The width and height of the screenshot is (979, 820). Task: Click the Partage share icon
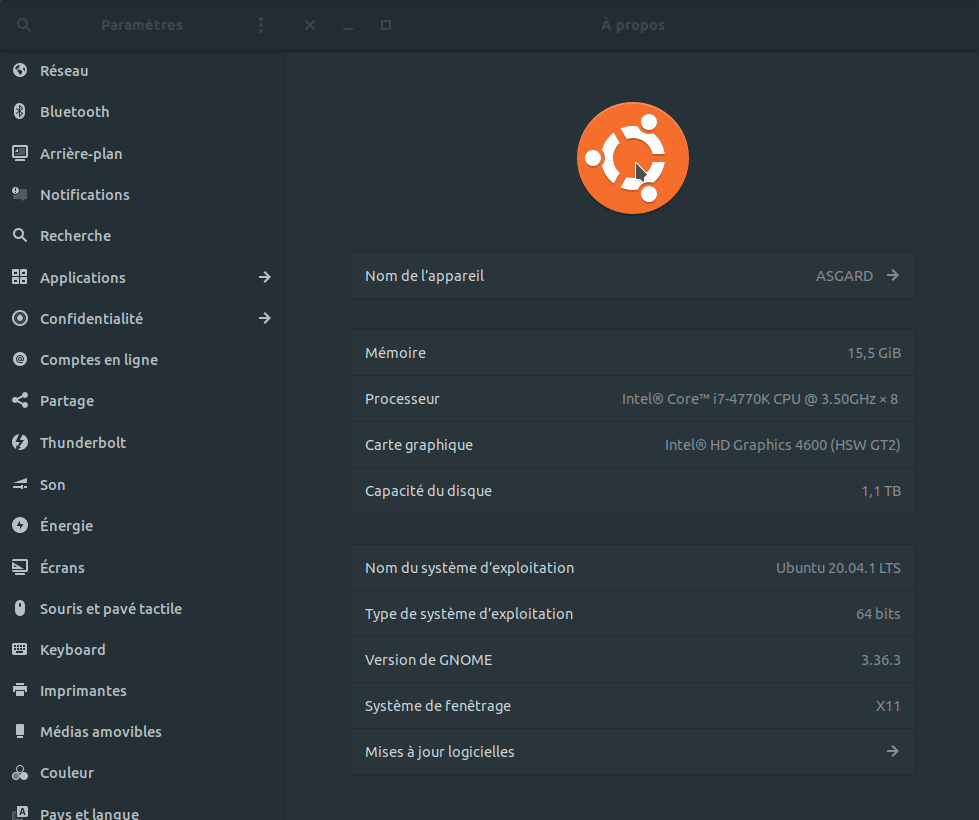point(19,401)
